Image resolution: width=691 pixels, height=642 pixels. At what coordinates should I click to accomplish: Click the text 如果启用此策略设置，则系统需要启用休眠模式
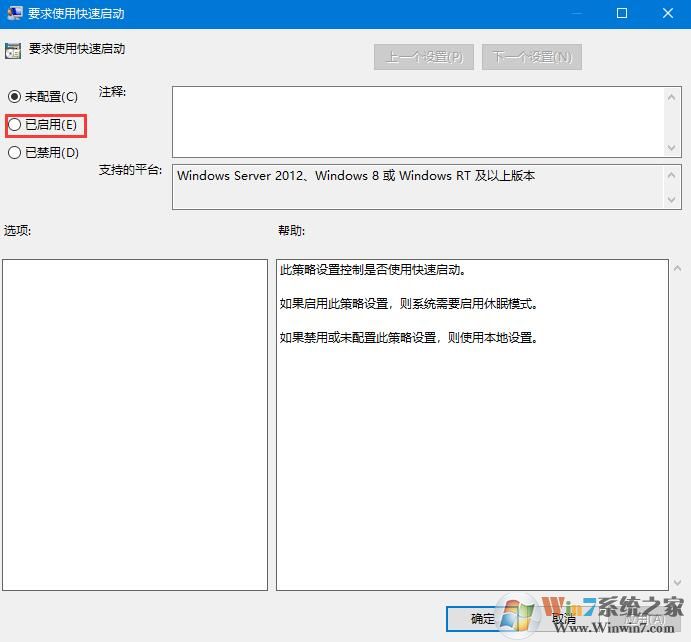click(x=409, y=303)
